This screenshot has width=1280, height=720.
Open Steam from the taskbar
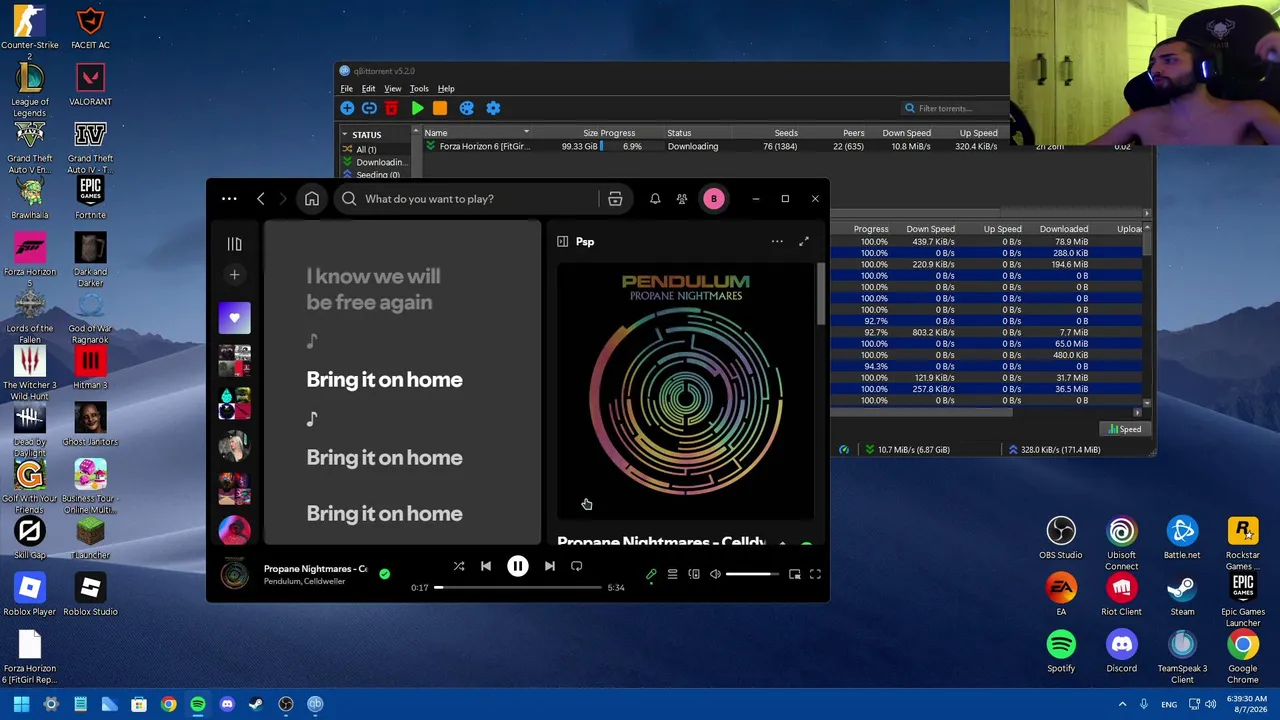tap(256, 704)
